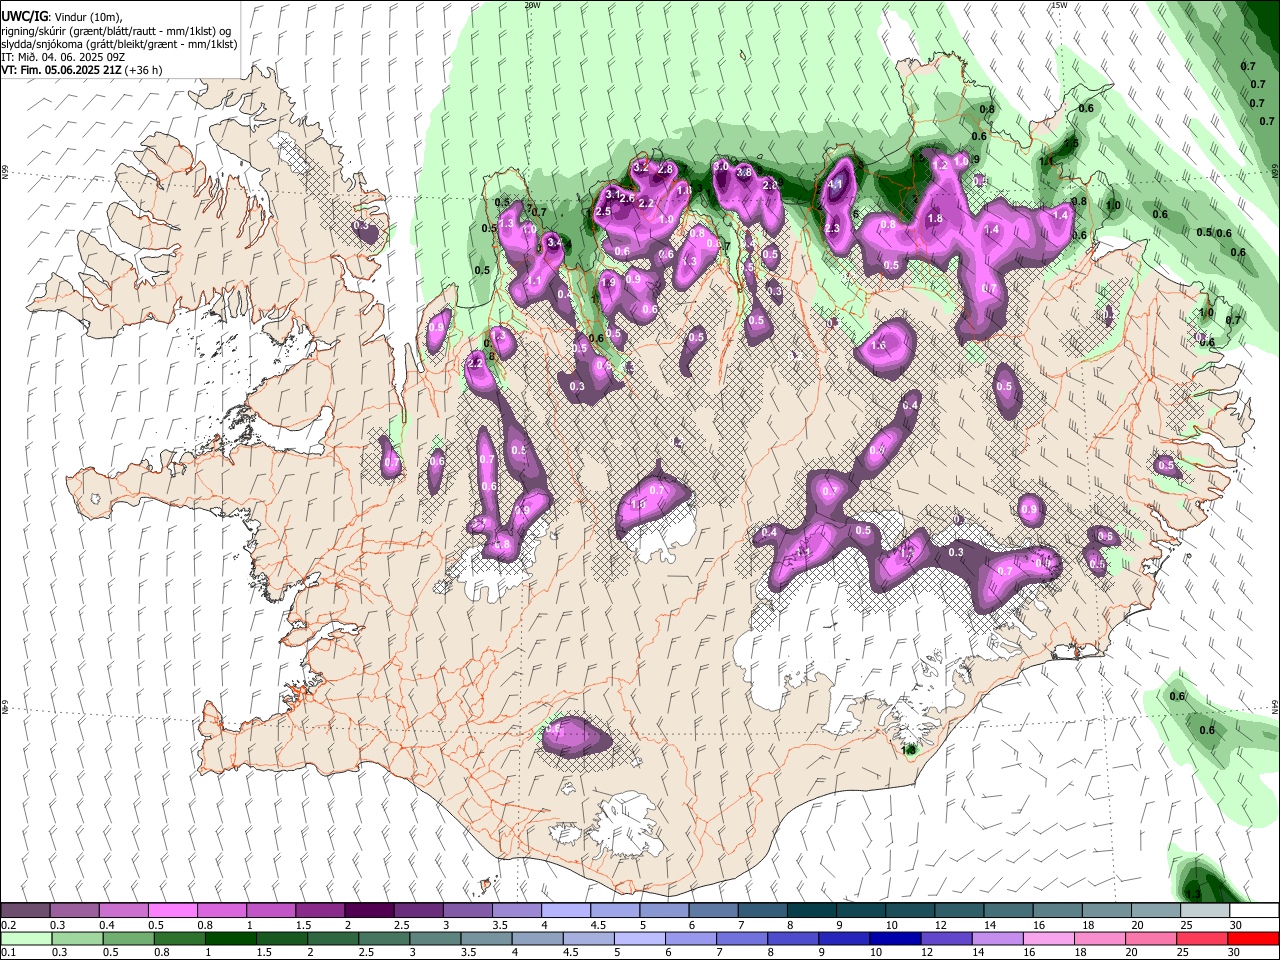Click the '3.2' precipitation value on the map
1280x960 pixels.
click(641, 166)
